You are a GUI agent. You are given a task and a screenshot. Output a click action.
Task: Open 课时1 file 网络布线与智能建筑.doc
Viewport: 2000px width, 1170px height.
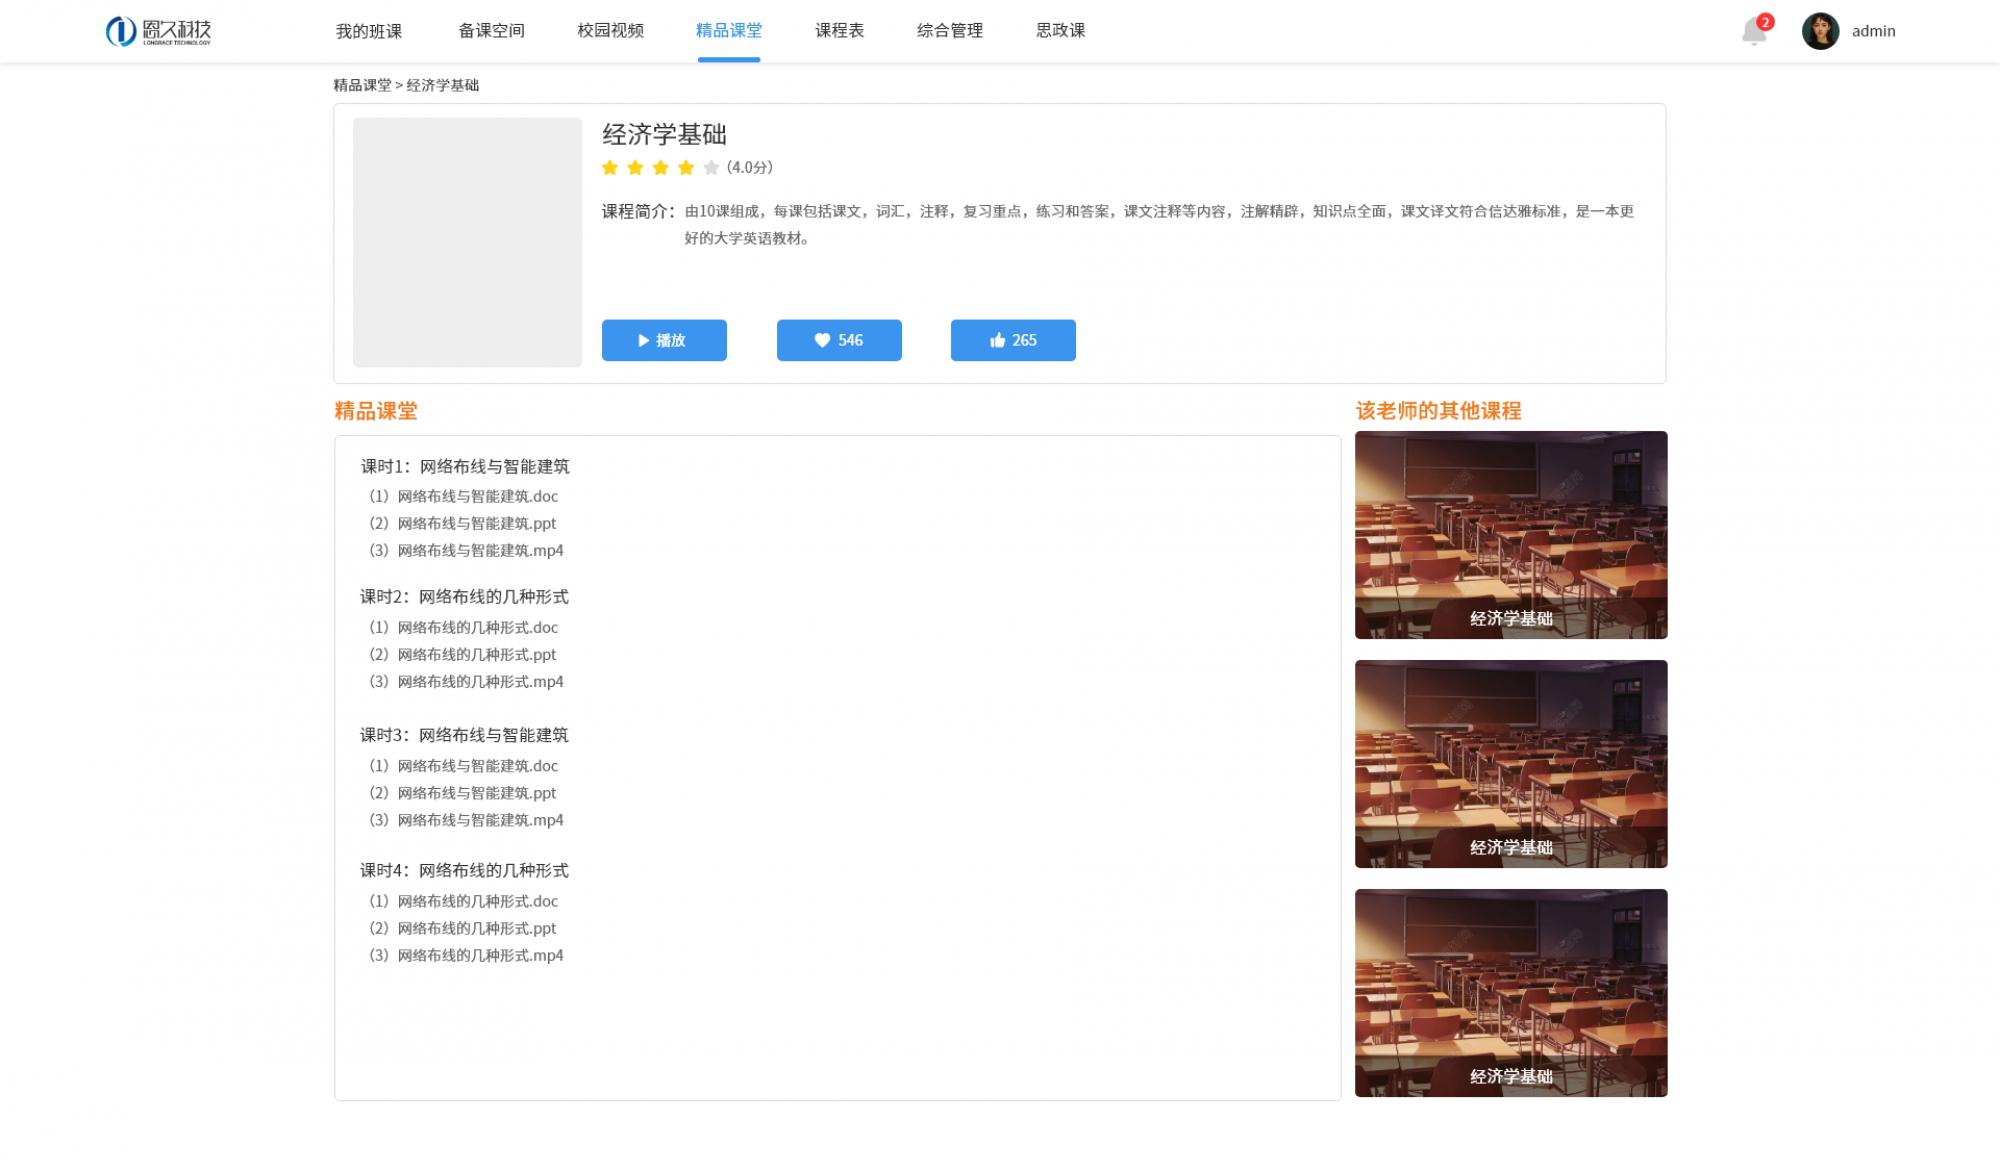point(463,496)
